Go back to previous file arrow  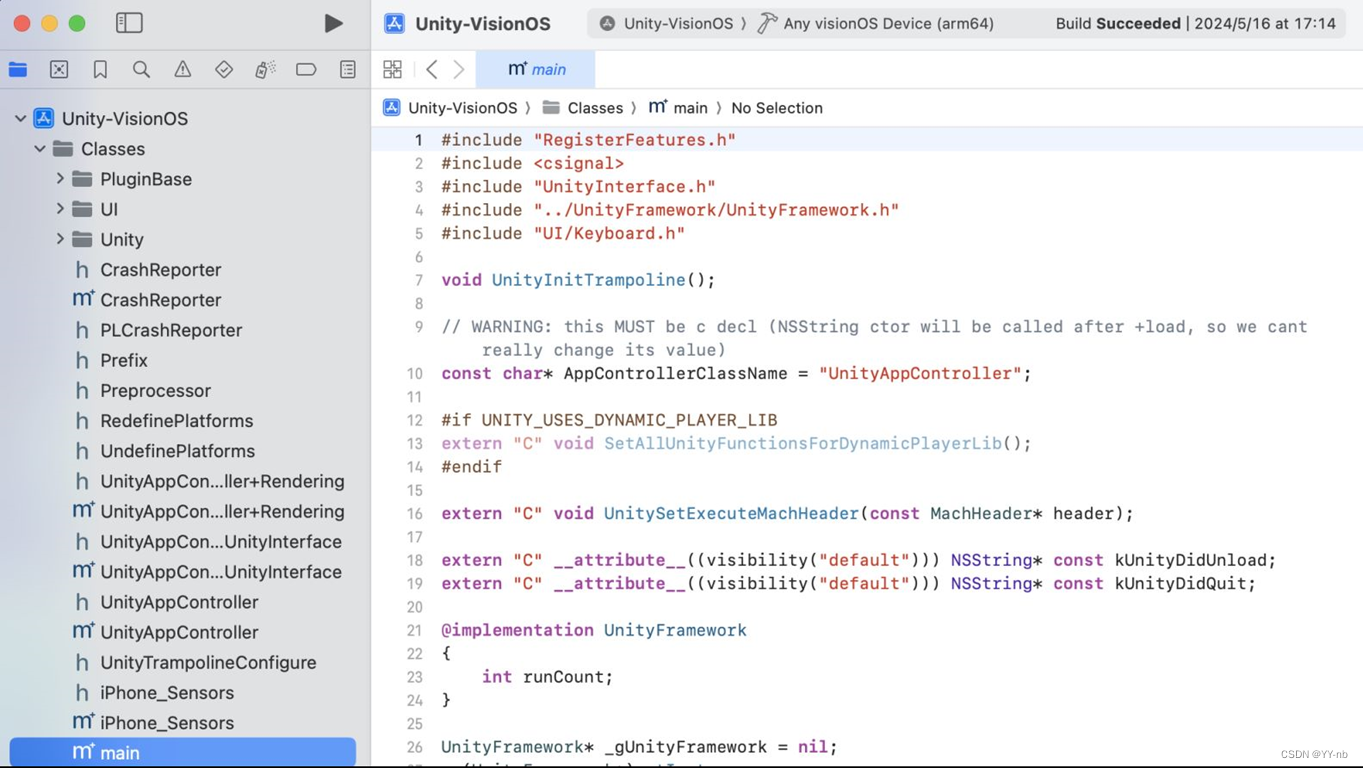432,69
